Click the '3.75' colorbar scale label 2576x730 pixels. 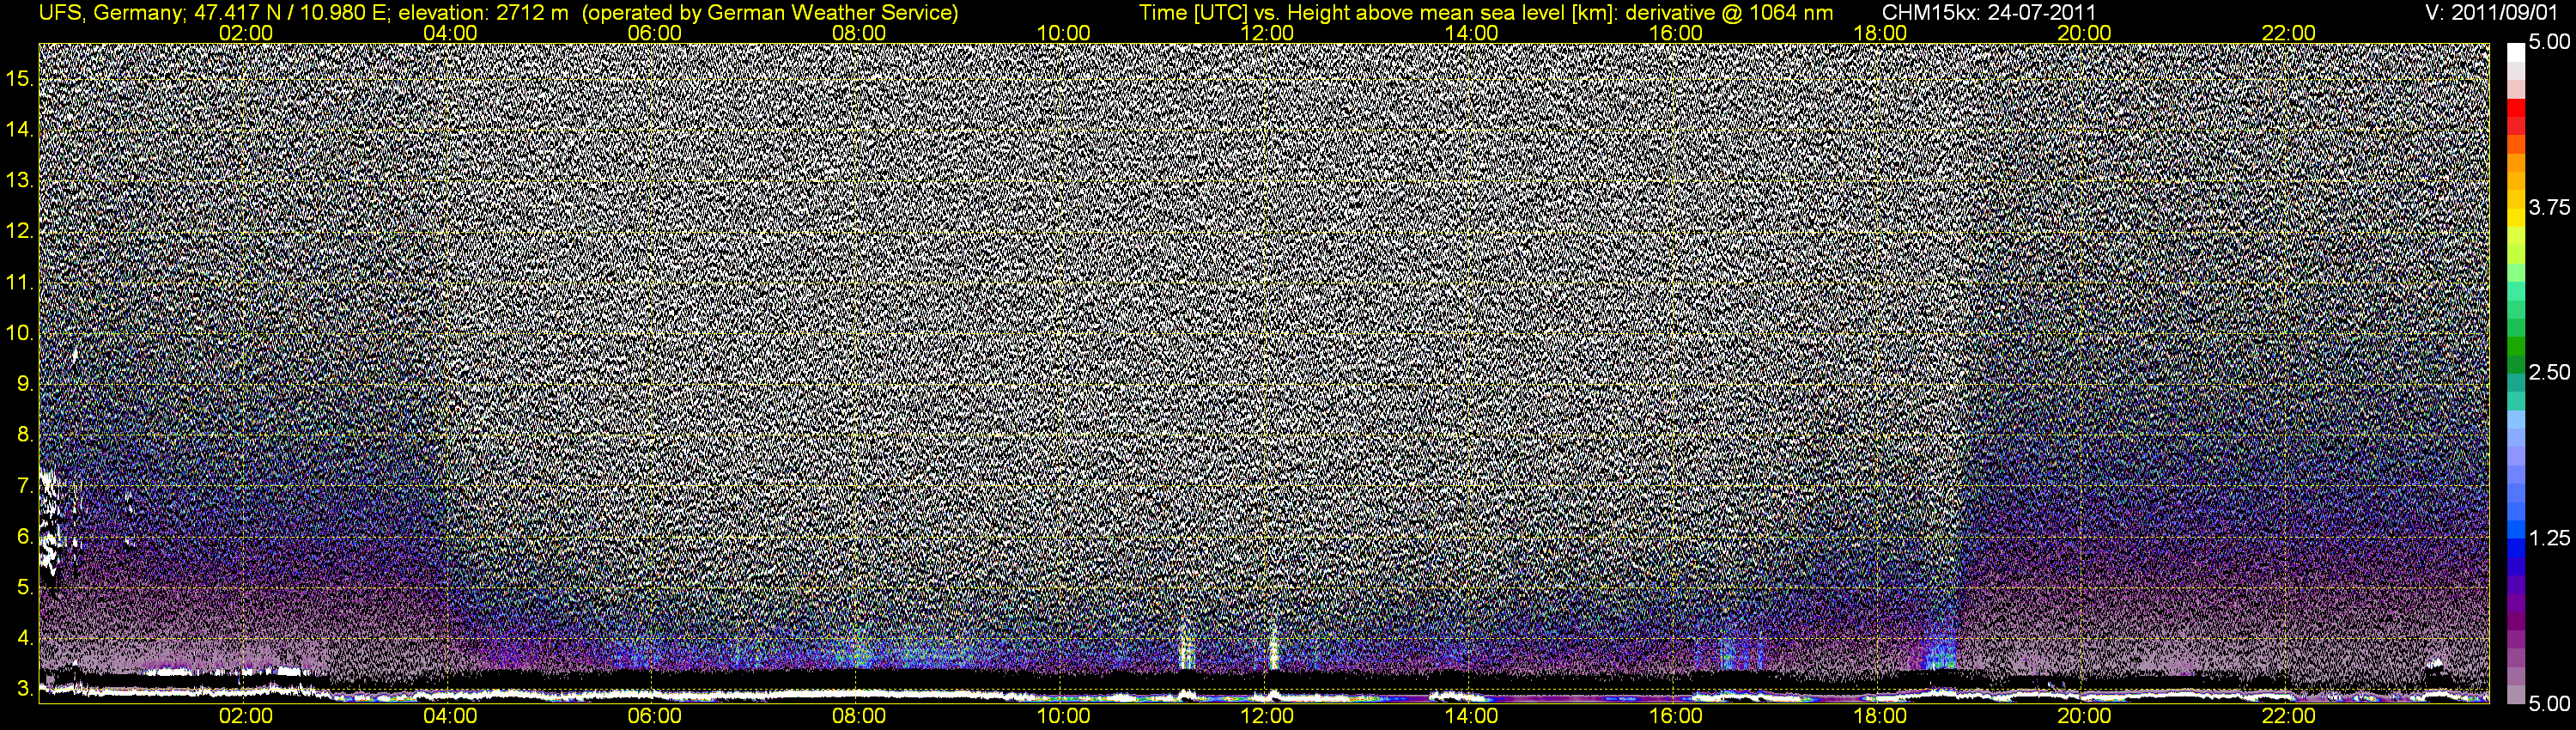pyautogui.click(x=2549, y=208)
